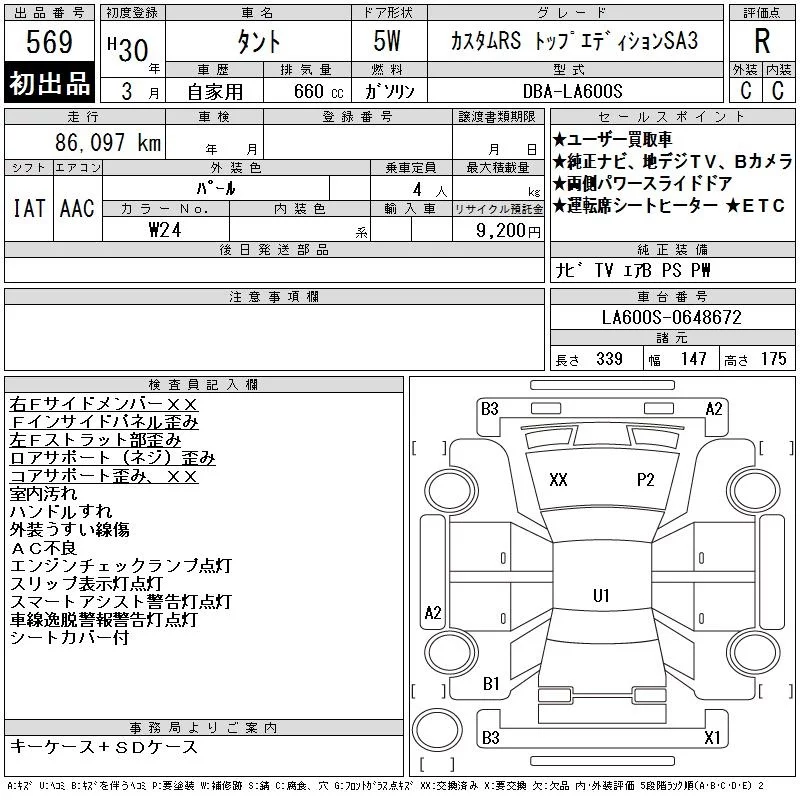Viewport: 800px width, 800px height.
Task: Click the 検査員記入欄 section header
Action: click(x=204, y=385)
